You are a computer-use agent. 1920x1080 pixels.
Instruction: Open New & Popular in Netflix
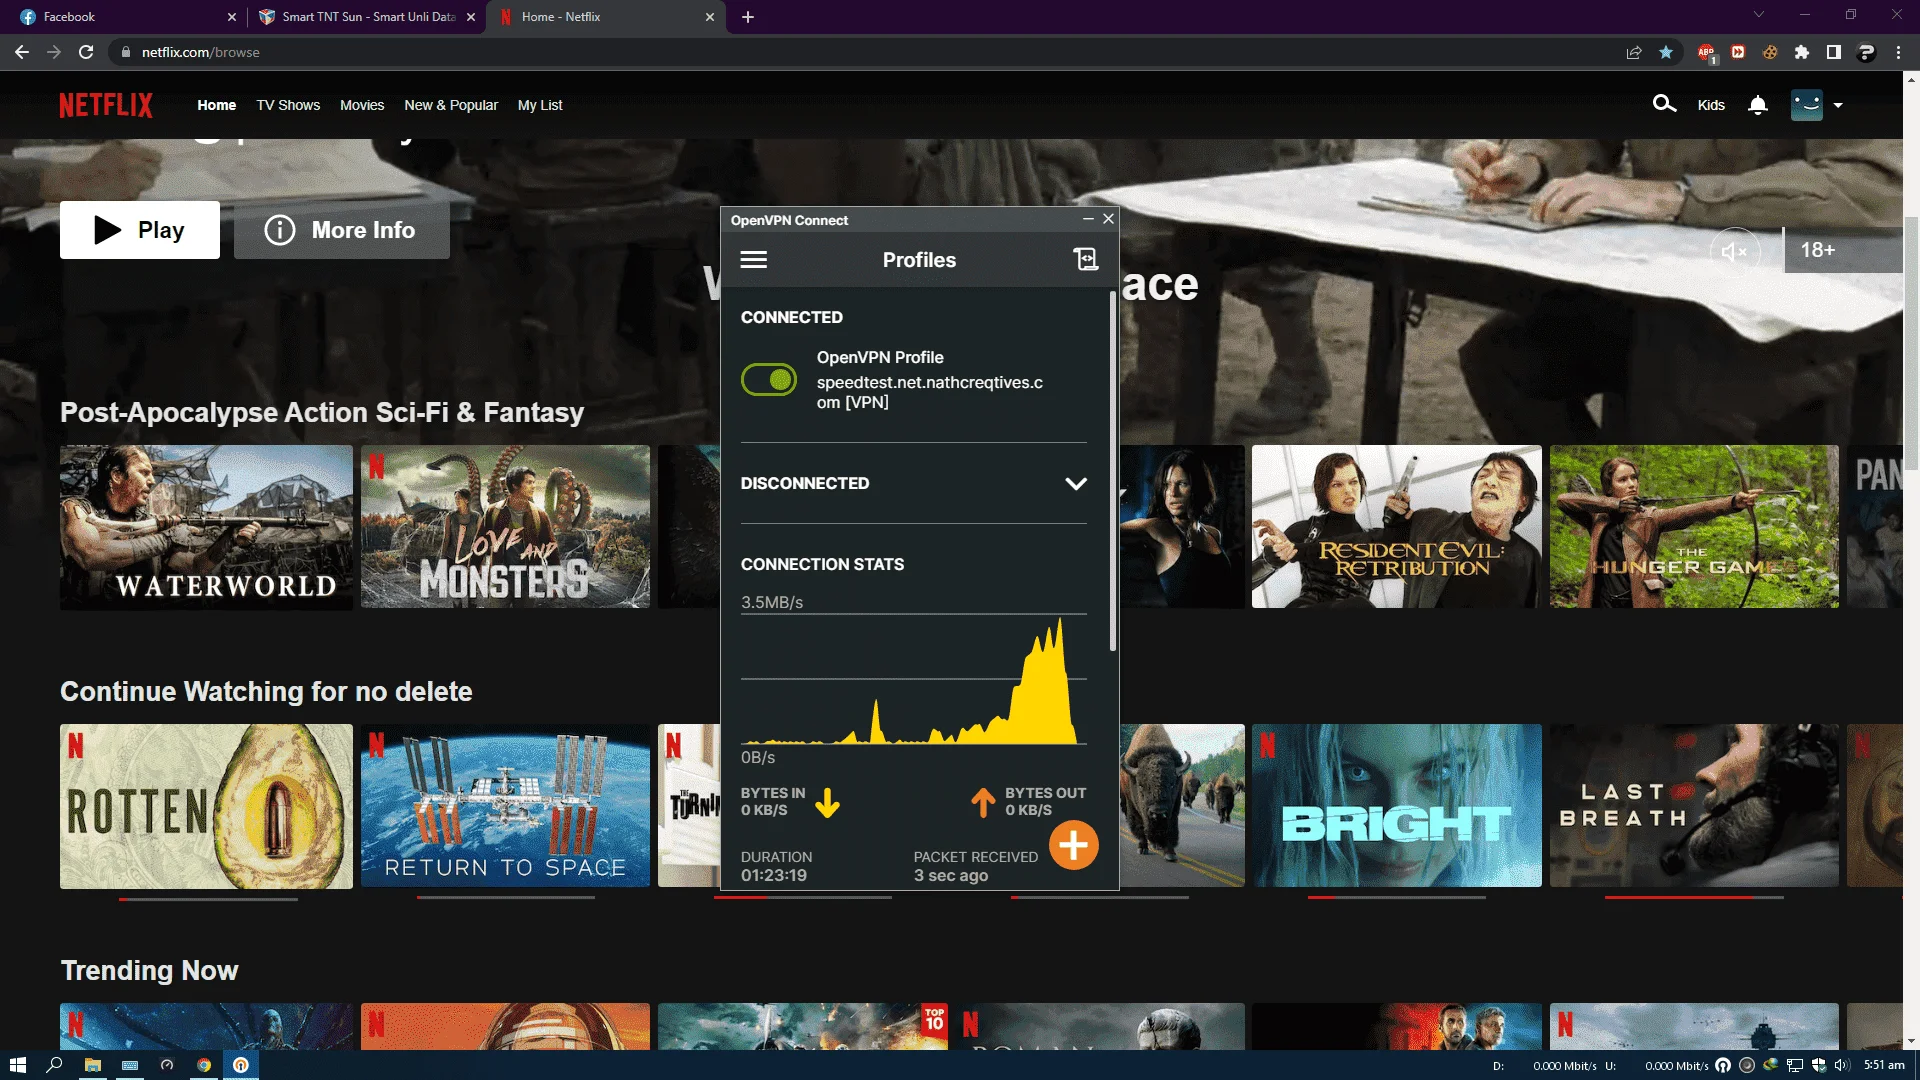(451, 105)
